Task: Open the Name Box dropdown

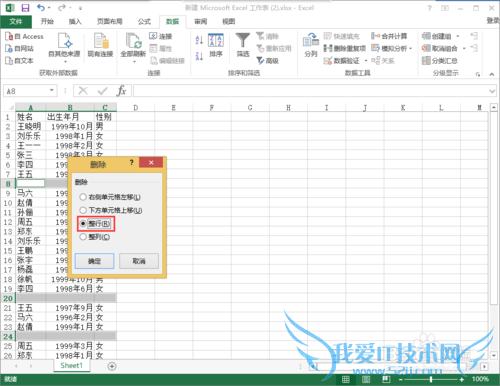Action: point(52,90)
